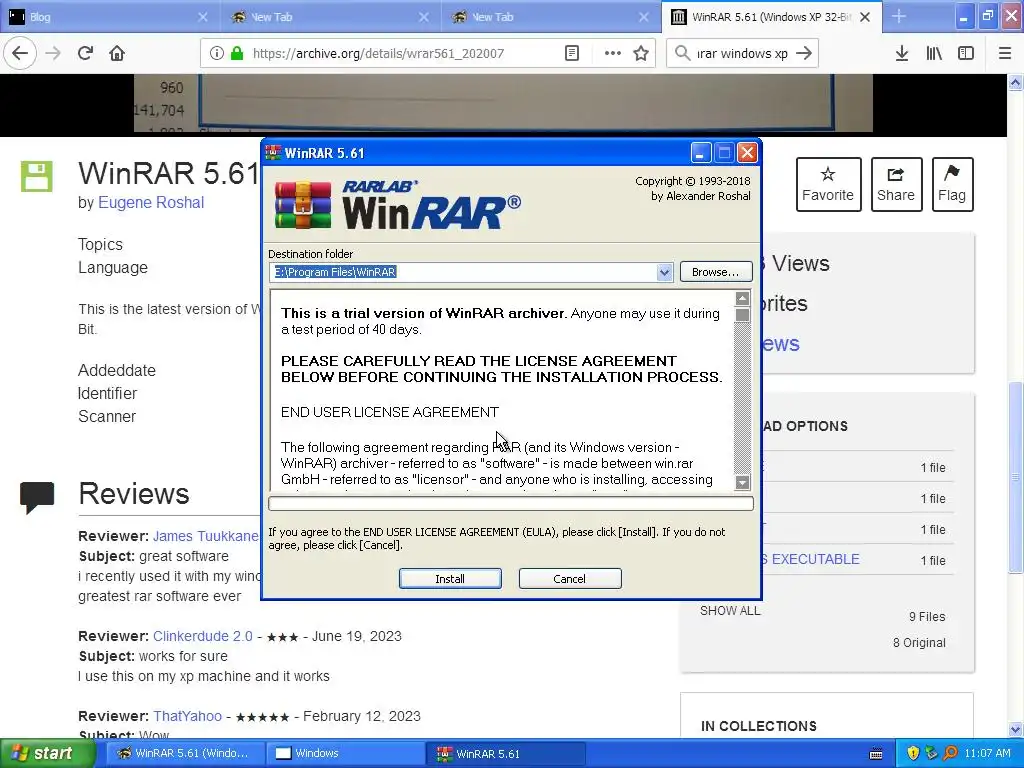This screenshot has width=1024, height=768.
Task: Open Eugene Roshal author link
Action: click(x=151, y=203)
